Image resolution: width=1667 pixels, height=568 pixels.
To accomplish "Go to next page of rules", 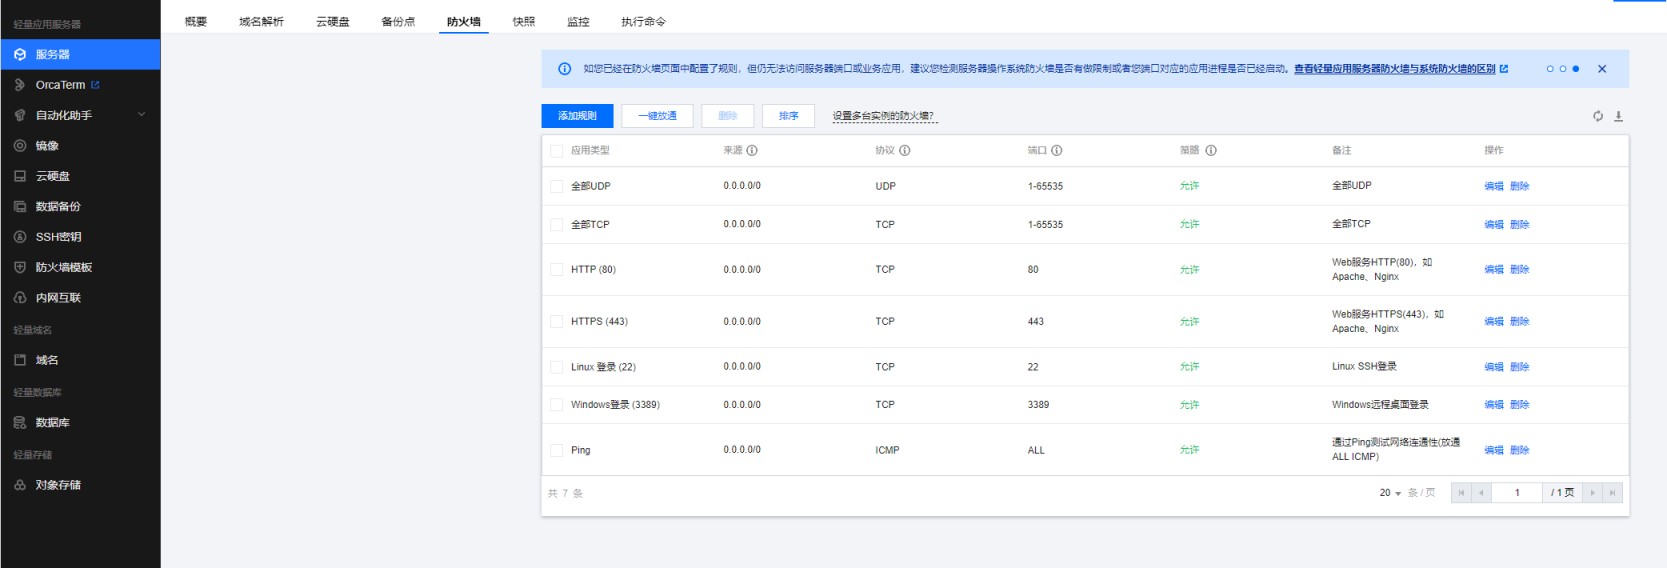I will (1592, 493).
